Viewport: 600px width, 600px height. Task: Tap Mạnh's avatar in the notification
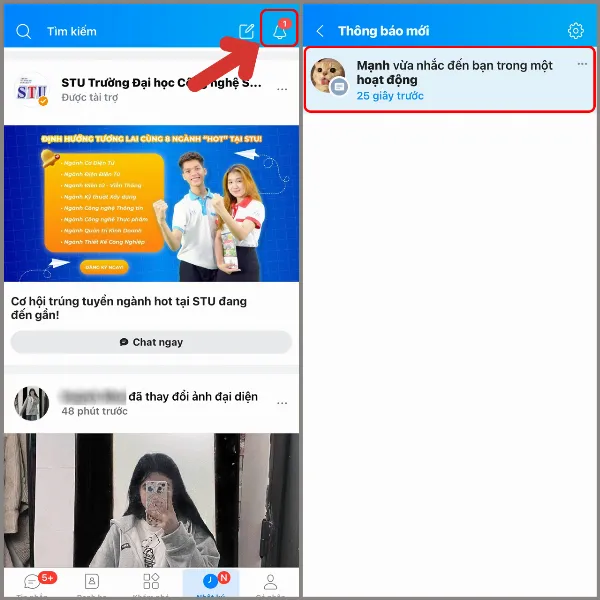[329, 77]
